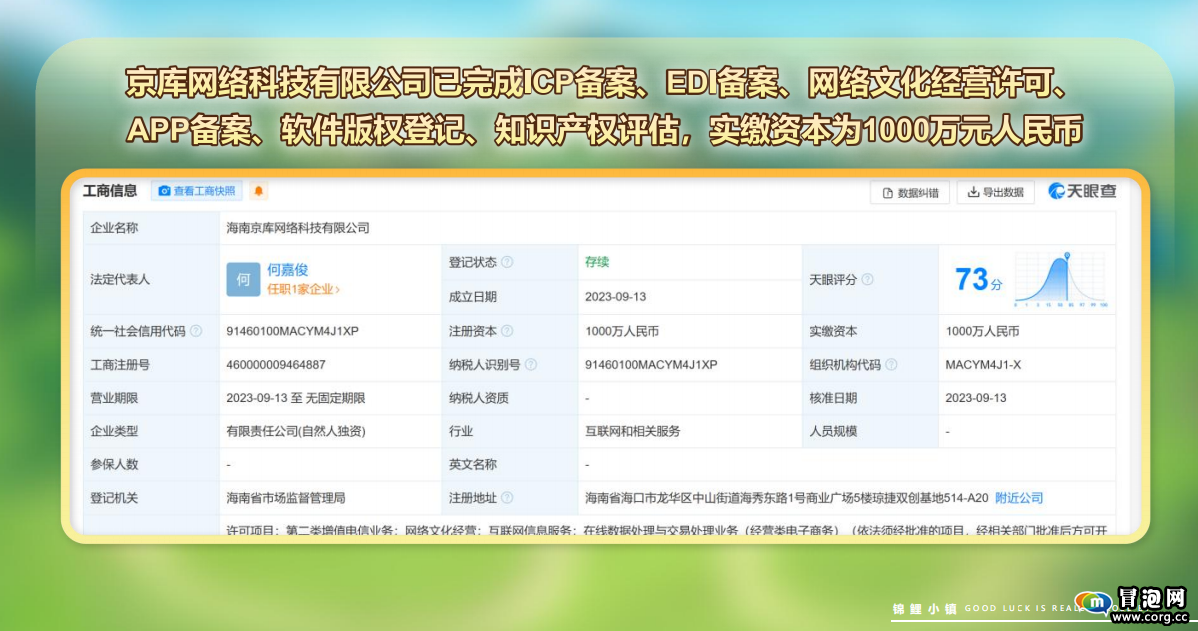Click the 工商信息 section heading

click(x=110, y=191)
